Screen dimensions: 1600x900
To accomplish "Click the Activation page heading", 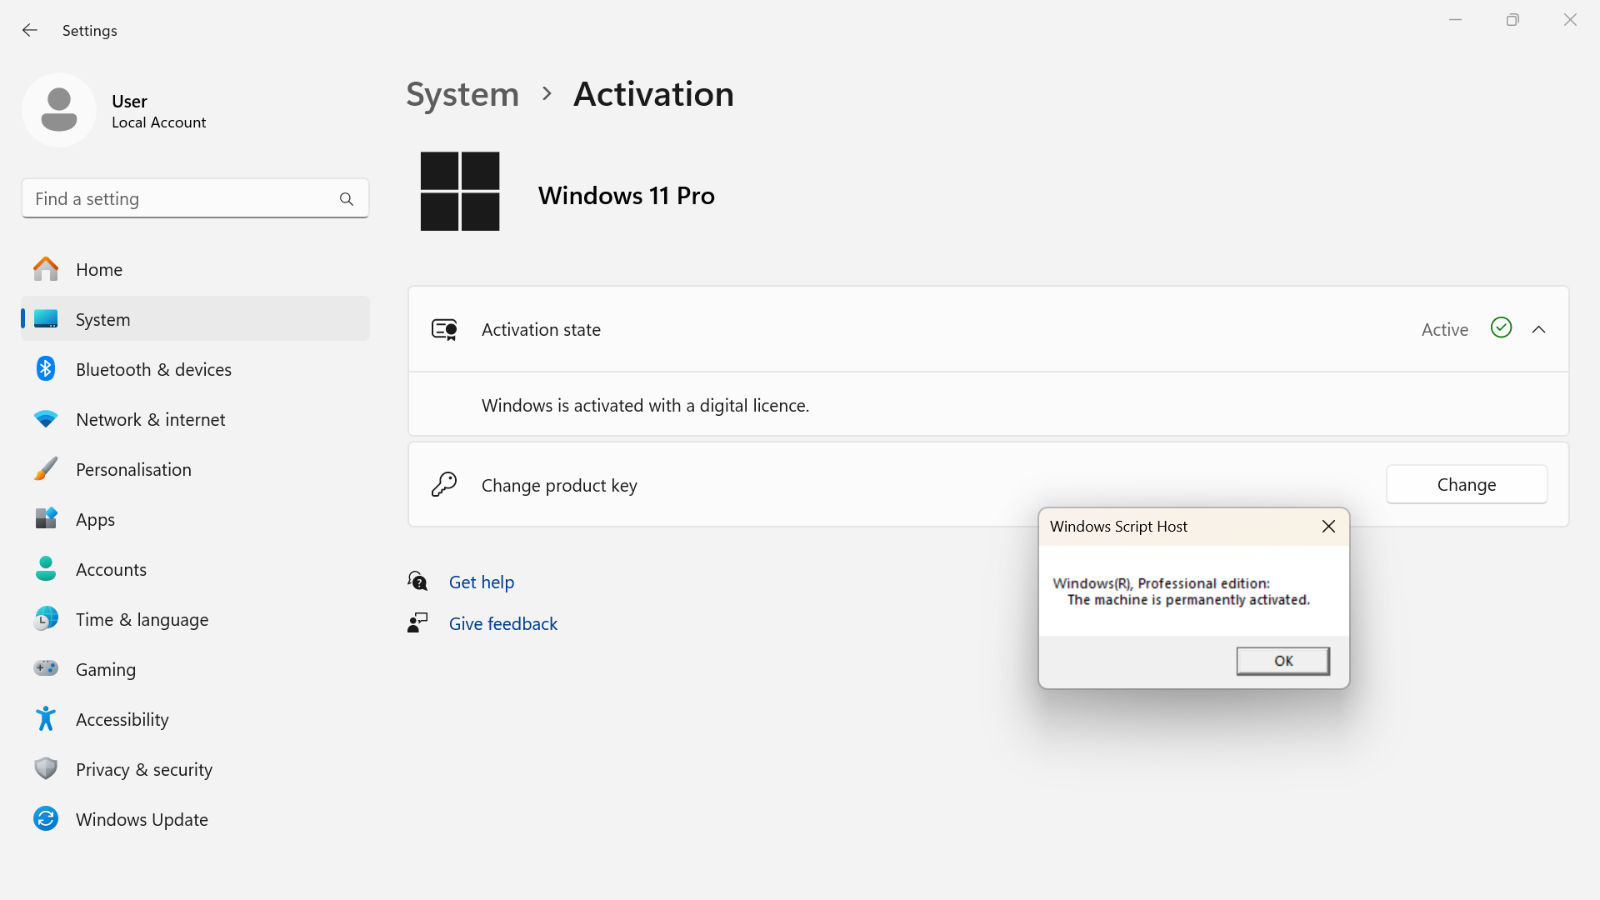I will pos(653,94).
